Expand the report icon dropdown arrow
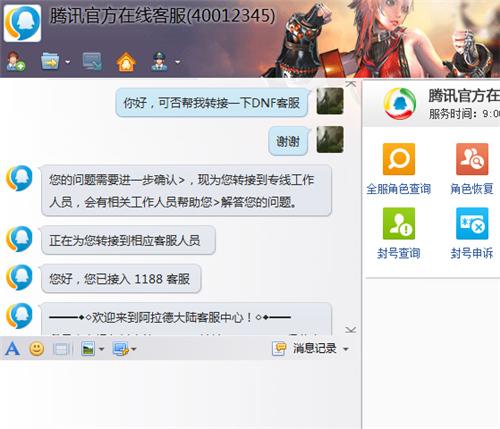 [178, 62]
